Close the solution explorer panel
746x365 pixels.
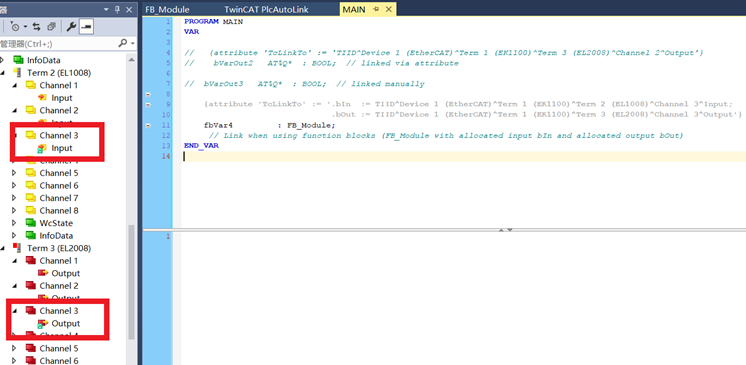pos(129,9)
